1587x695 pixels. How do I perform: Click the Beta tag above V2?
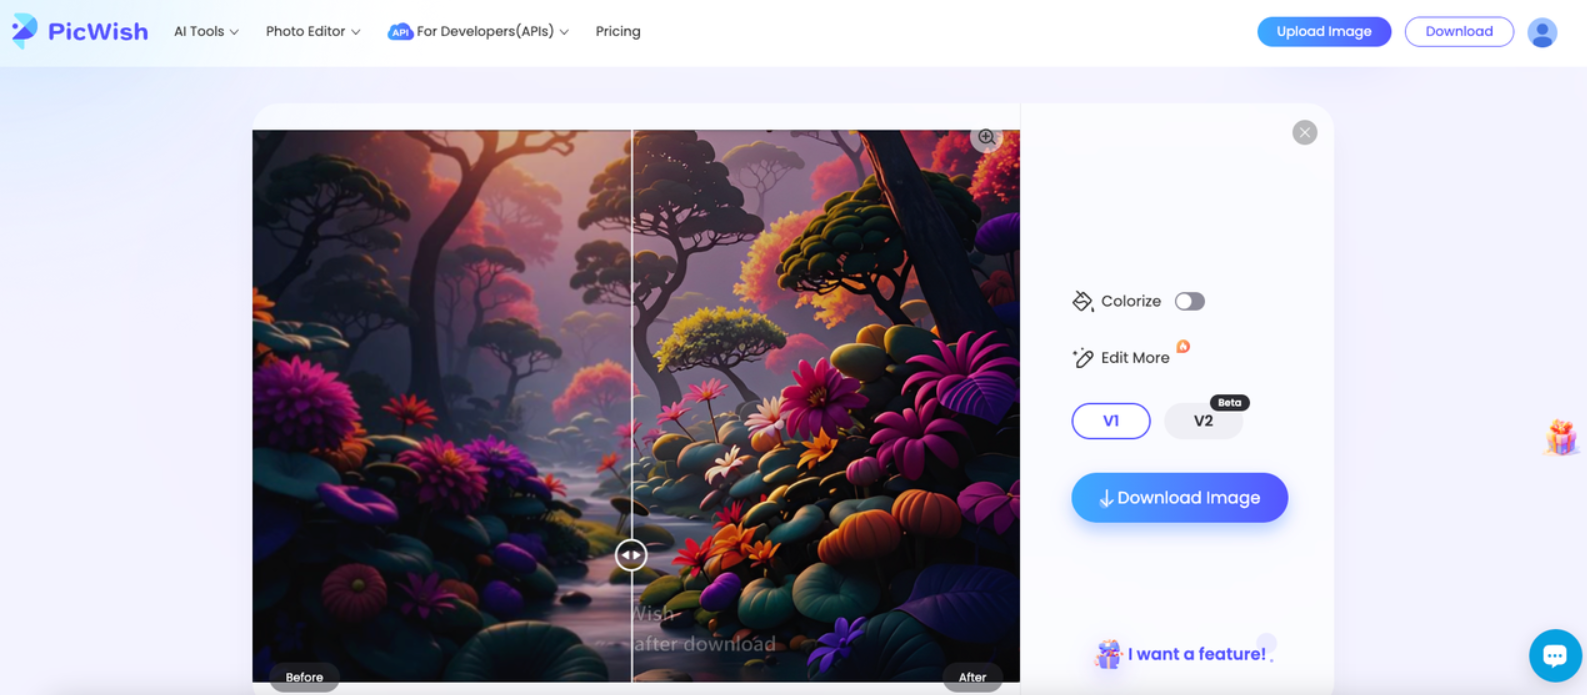click(1229, 402)
